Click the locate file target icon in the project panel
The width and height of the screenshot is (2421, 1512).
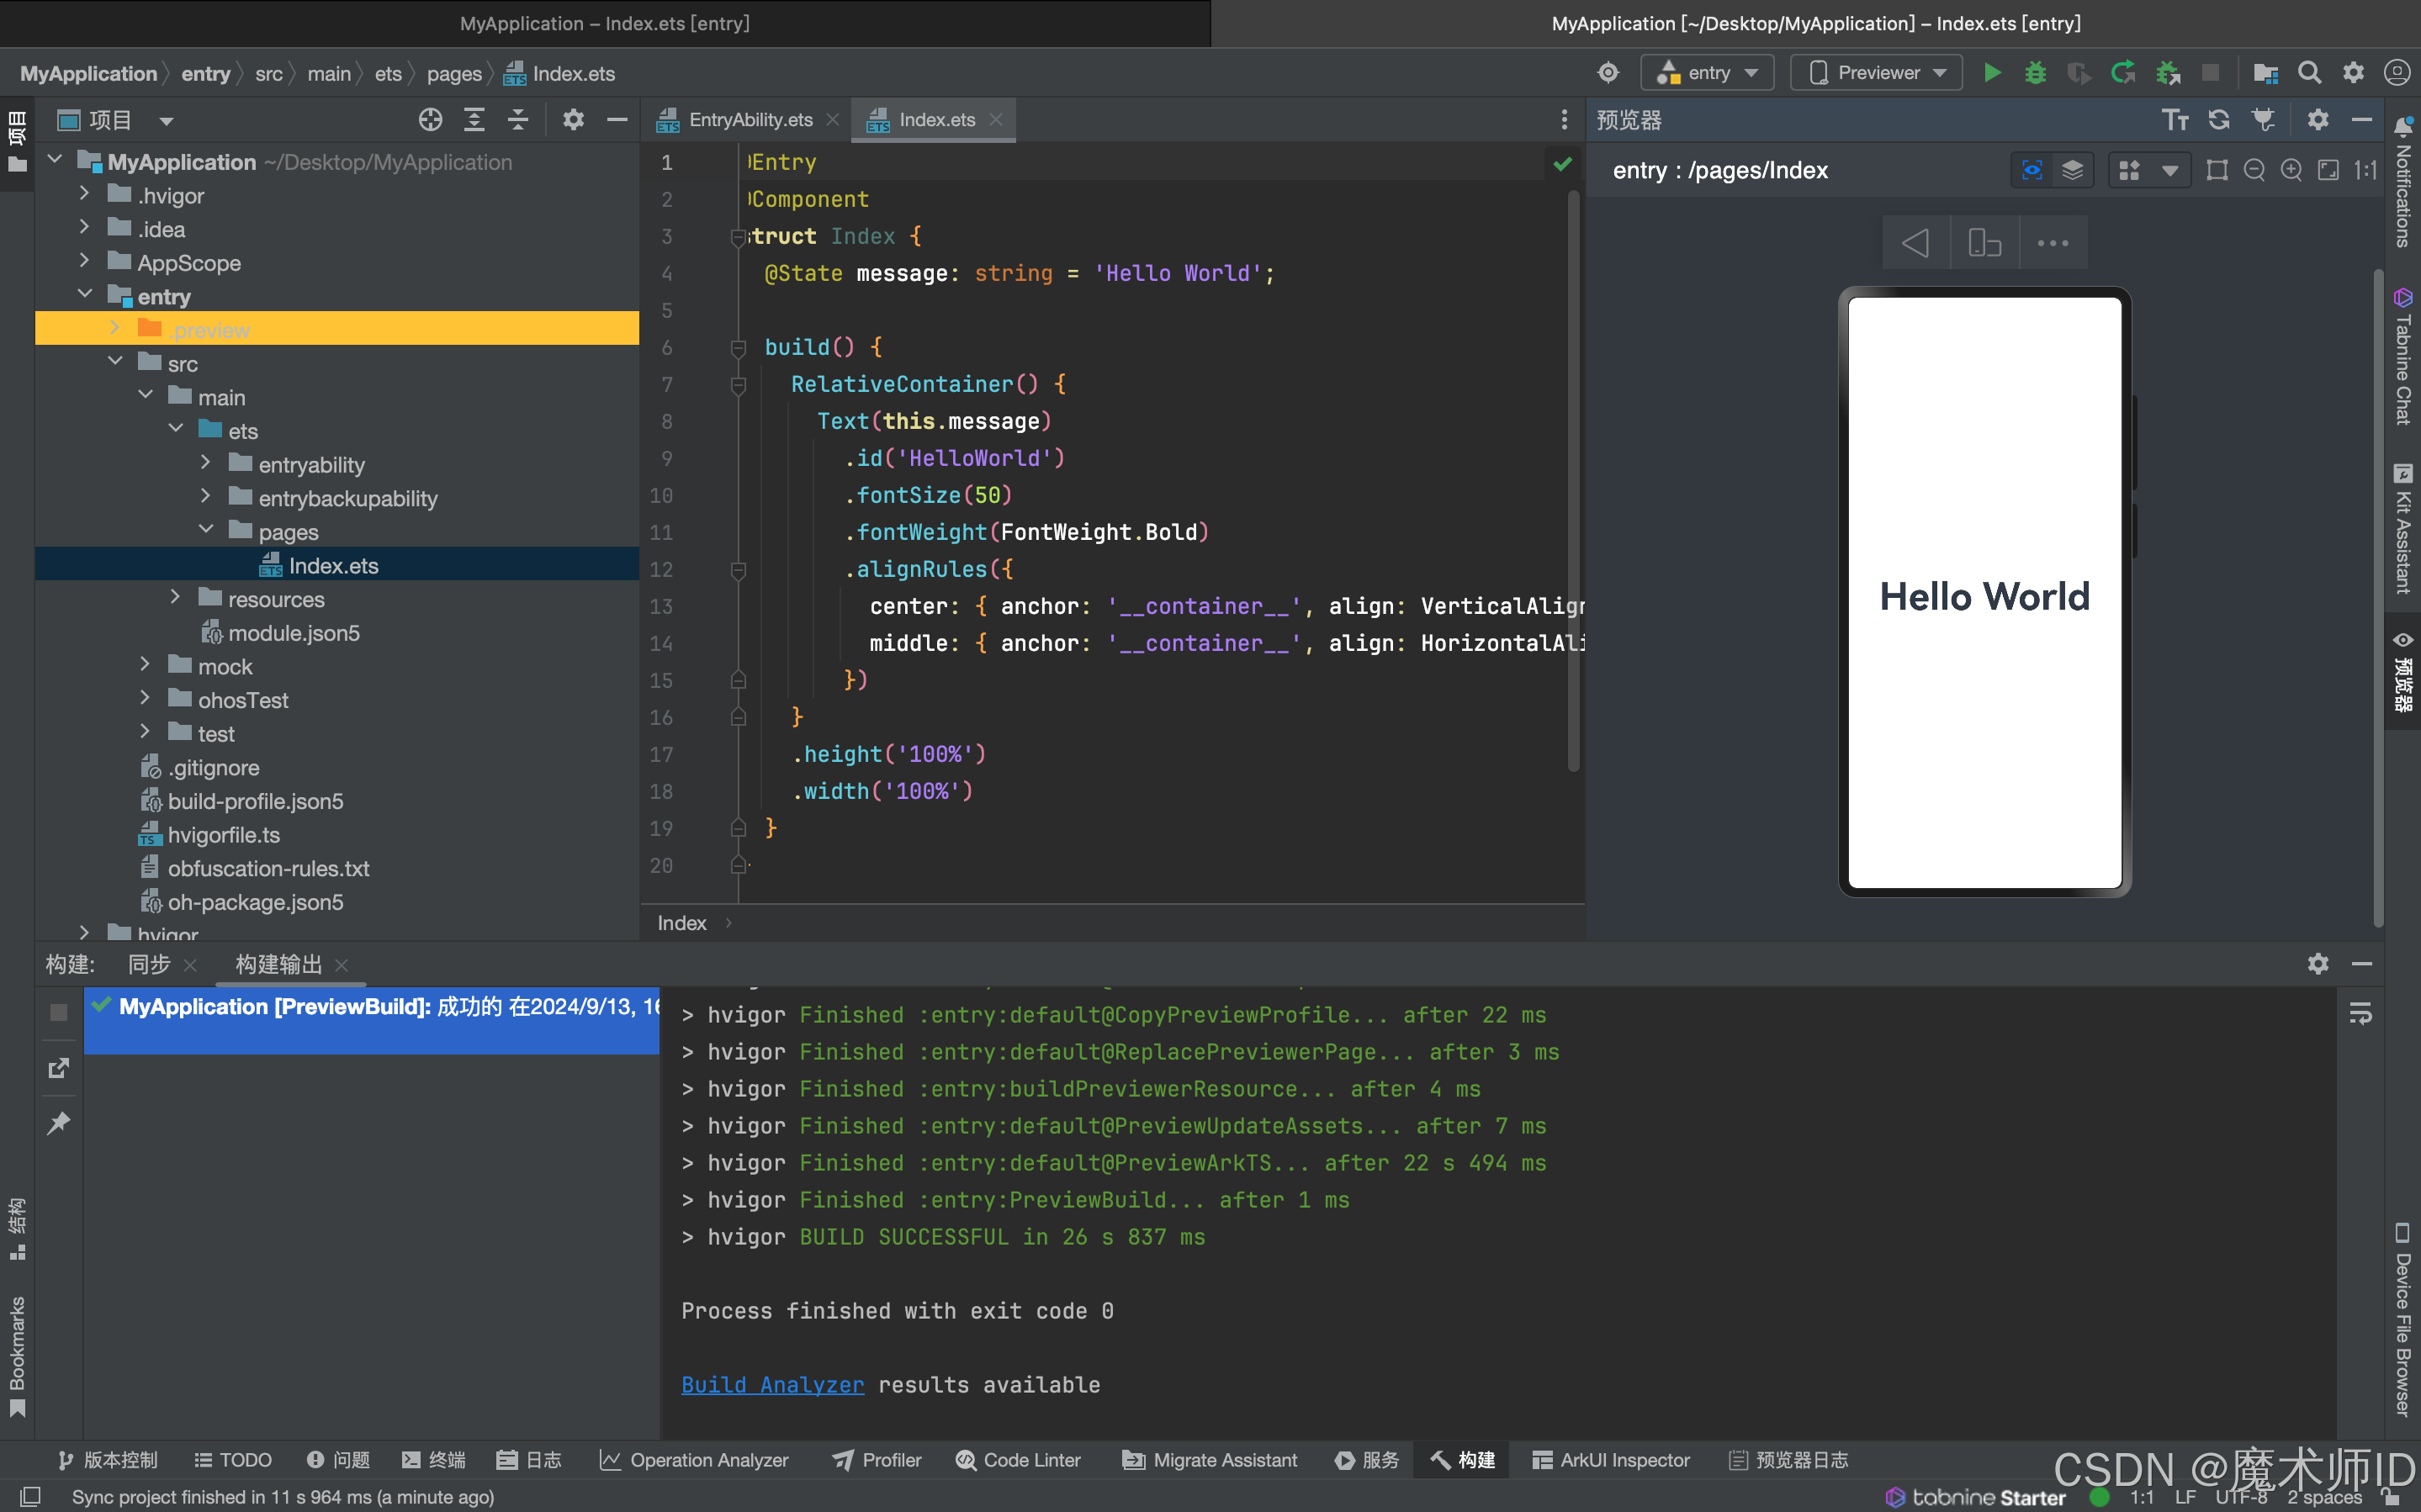click(430, 120)
